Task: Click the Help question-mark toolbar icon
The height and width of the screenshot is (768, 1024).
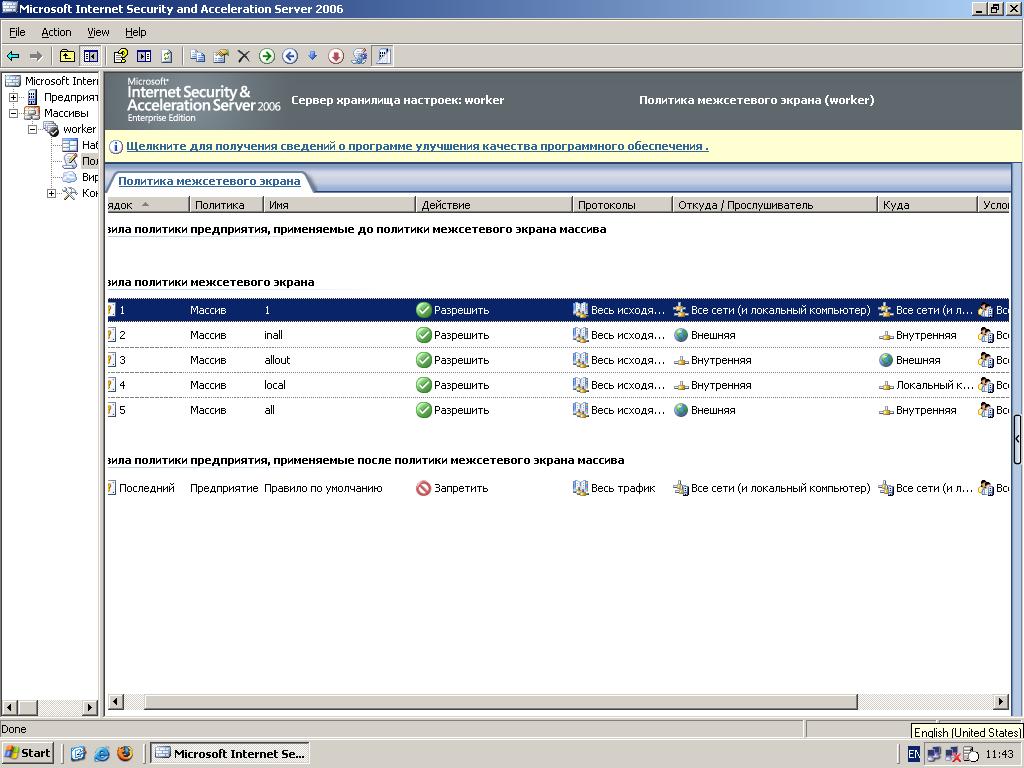Action: coord(120,56)
